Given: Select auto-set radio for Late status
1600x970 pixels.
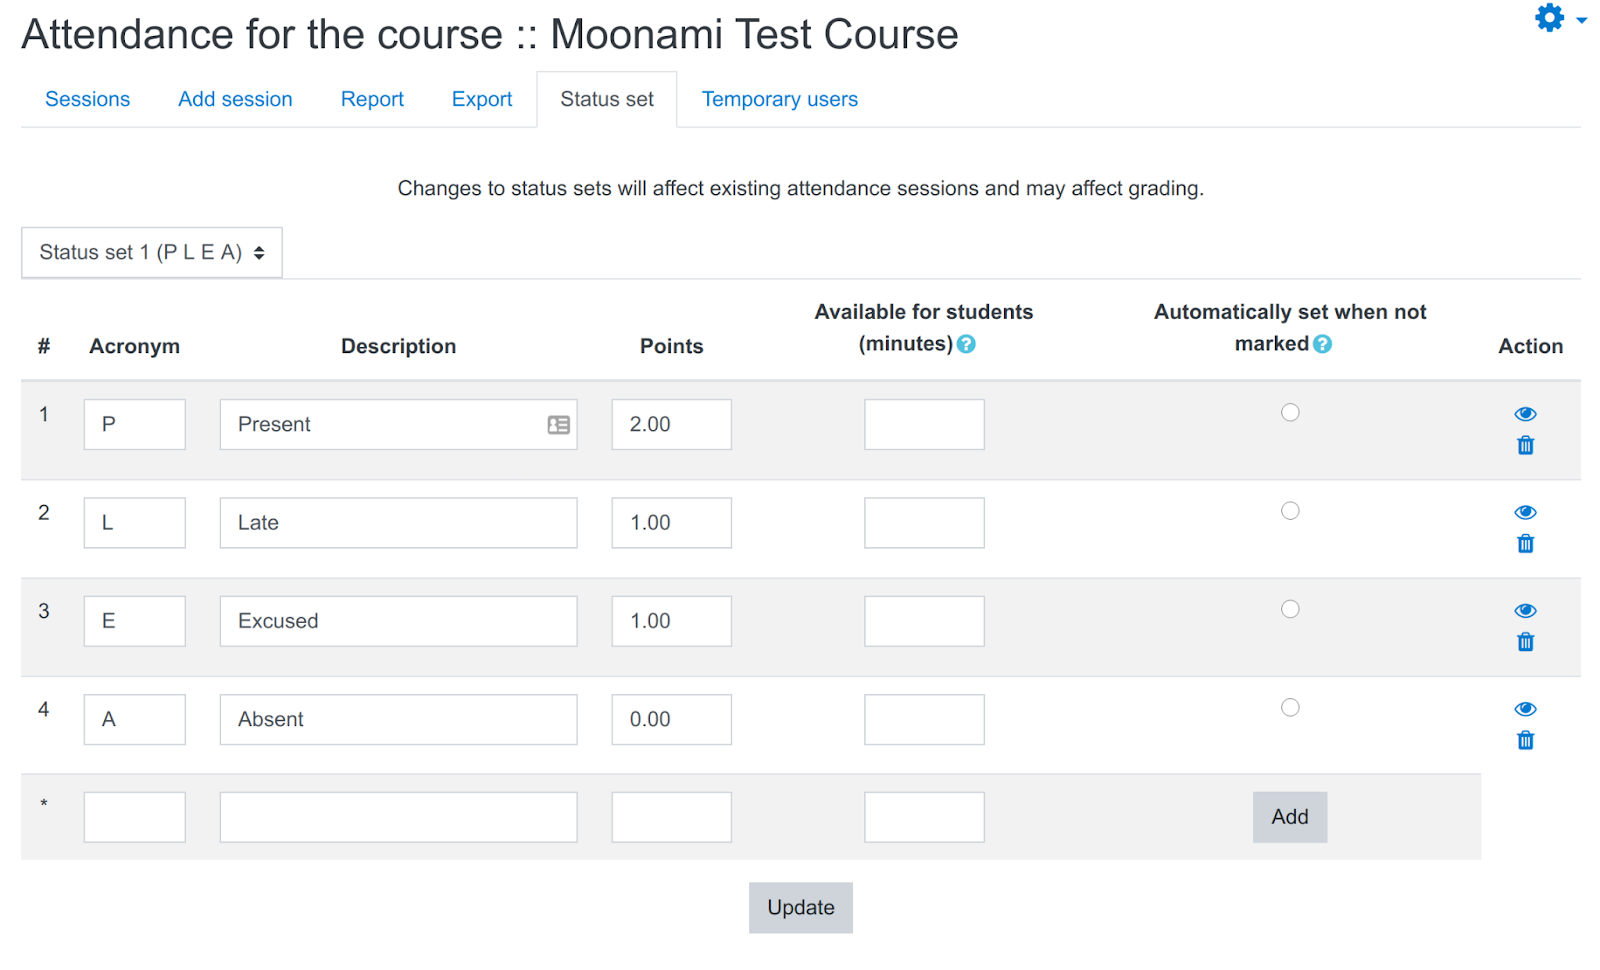Looking at the screenshot, I should [1290, 510].
